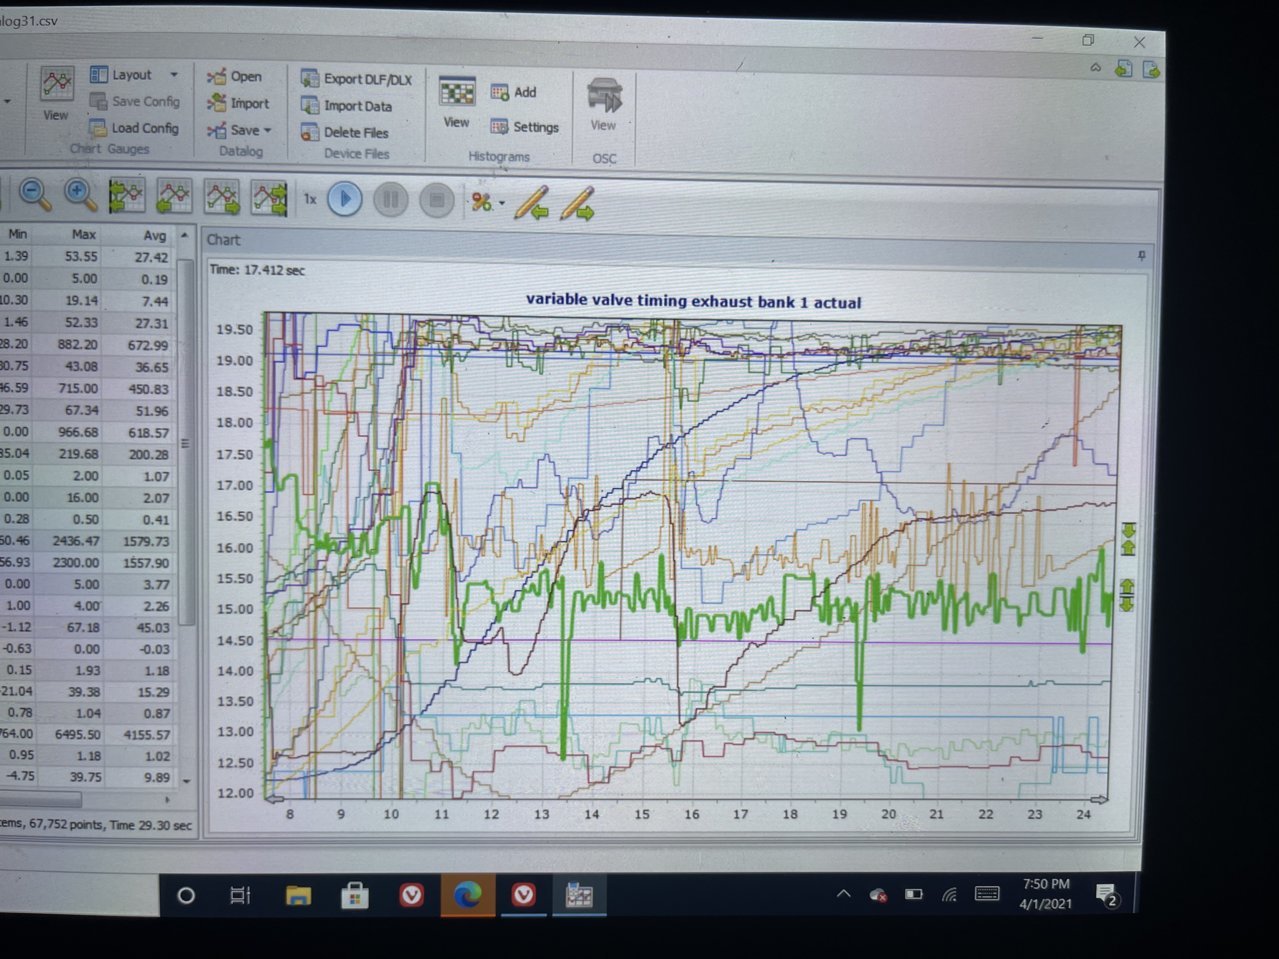Open the Chart Gauges View button
The width and height of the screenshot is (1279, 959).
coord(56,95)
